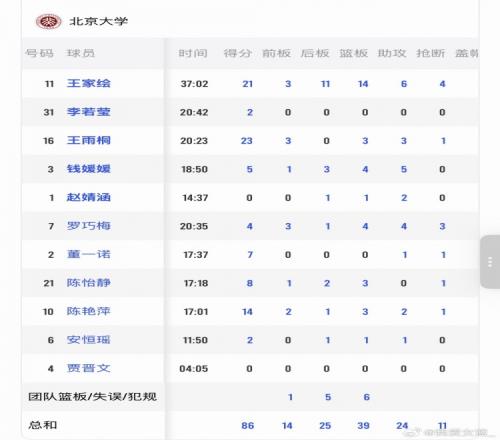The height and width of the screenshot is (440, 500).
Task: Open the three-dot side handle
Action: [x=490, y=262]
